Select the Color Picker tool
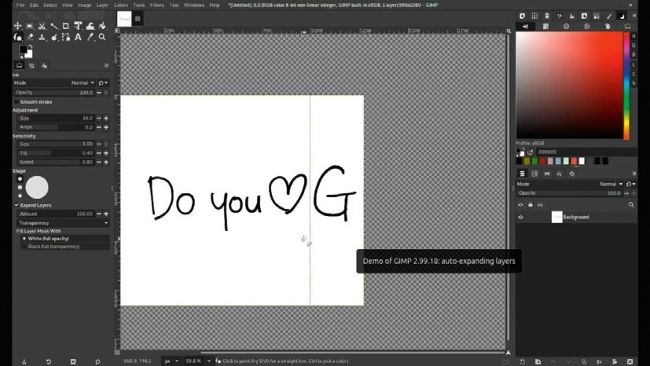Screen dimensions: 650x366 [90, 37]
